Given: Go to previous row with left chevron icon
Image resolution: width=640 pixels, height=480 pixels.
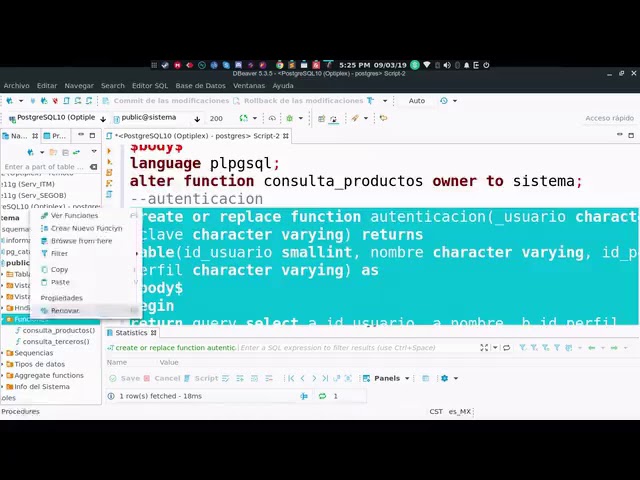Looking at the screenshot, I should coord(302,378).
